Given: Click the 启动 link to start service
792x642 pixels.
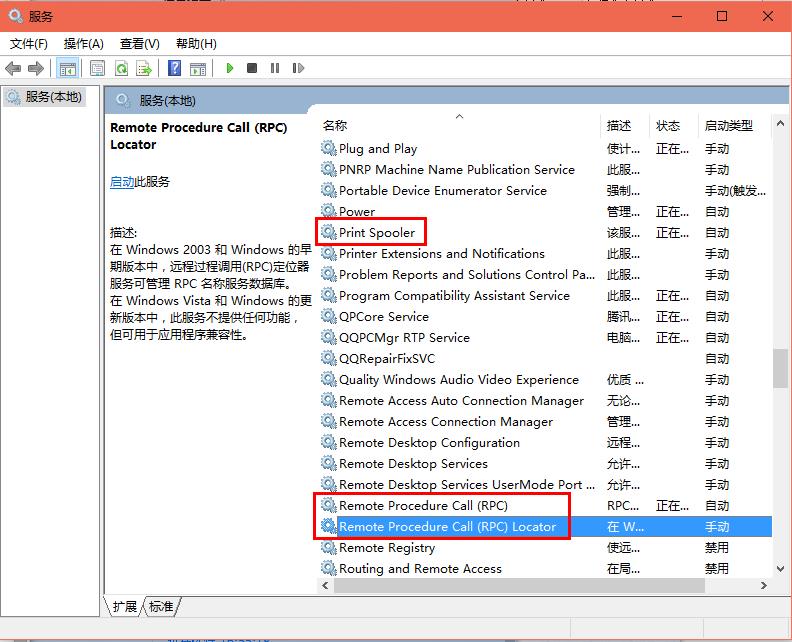Looking at the screenshot, I should [x=122, y=182].
